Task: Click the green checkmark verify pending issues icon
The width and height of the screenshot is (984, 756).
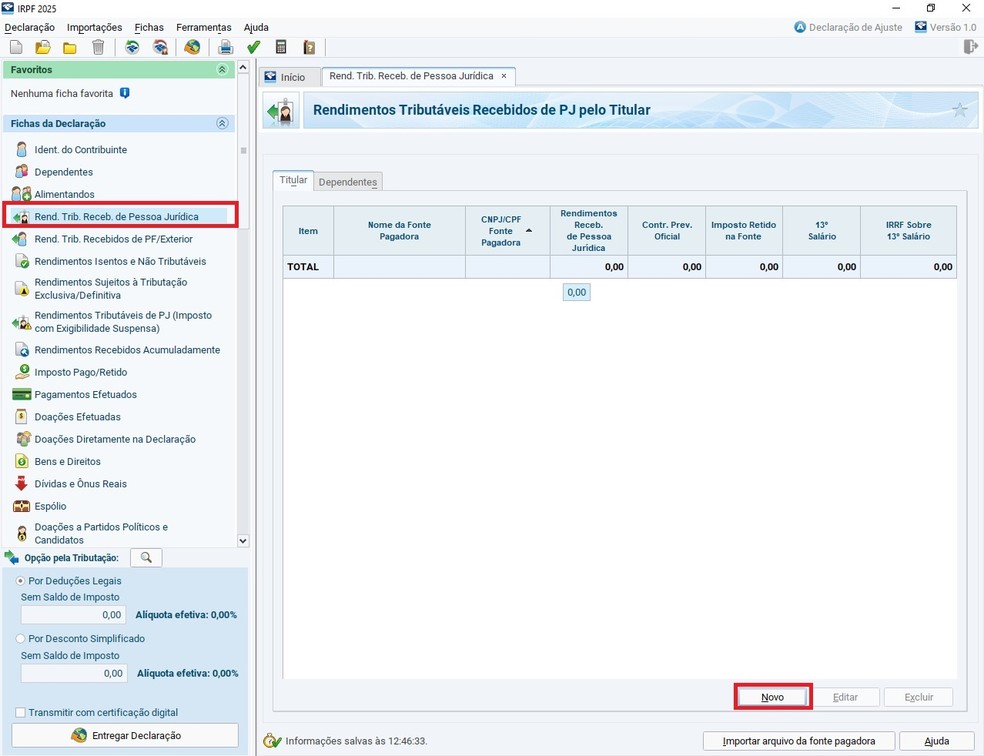Action: click(254, 47)
